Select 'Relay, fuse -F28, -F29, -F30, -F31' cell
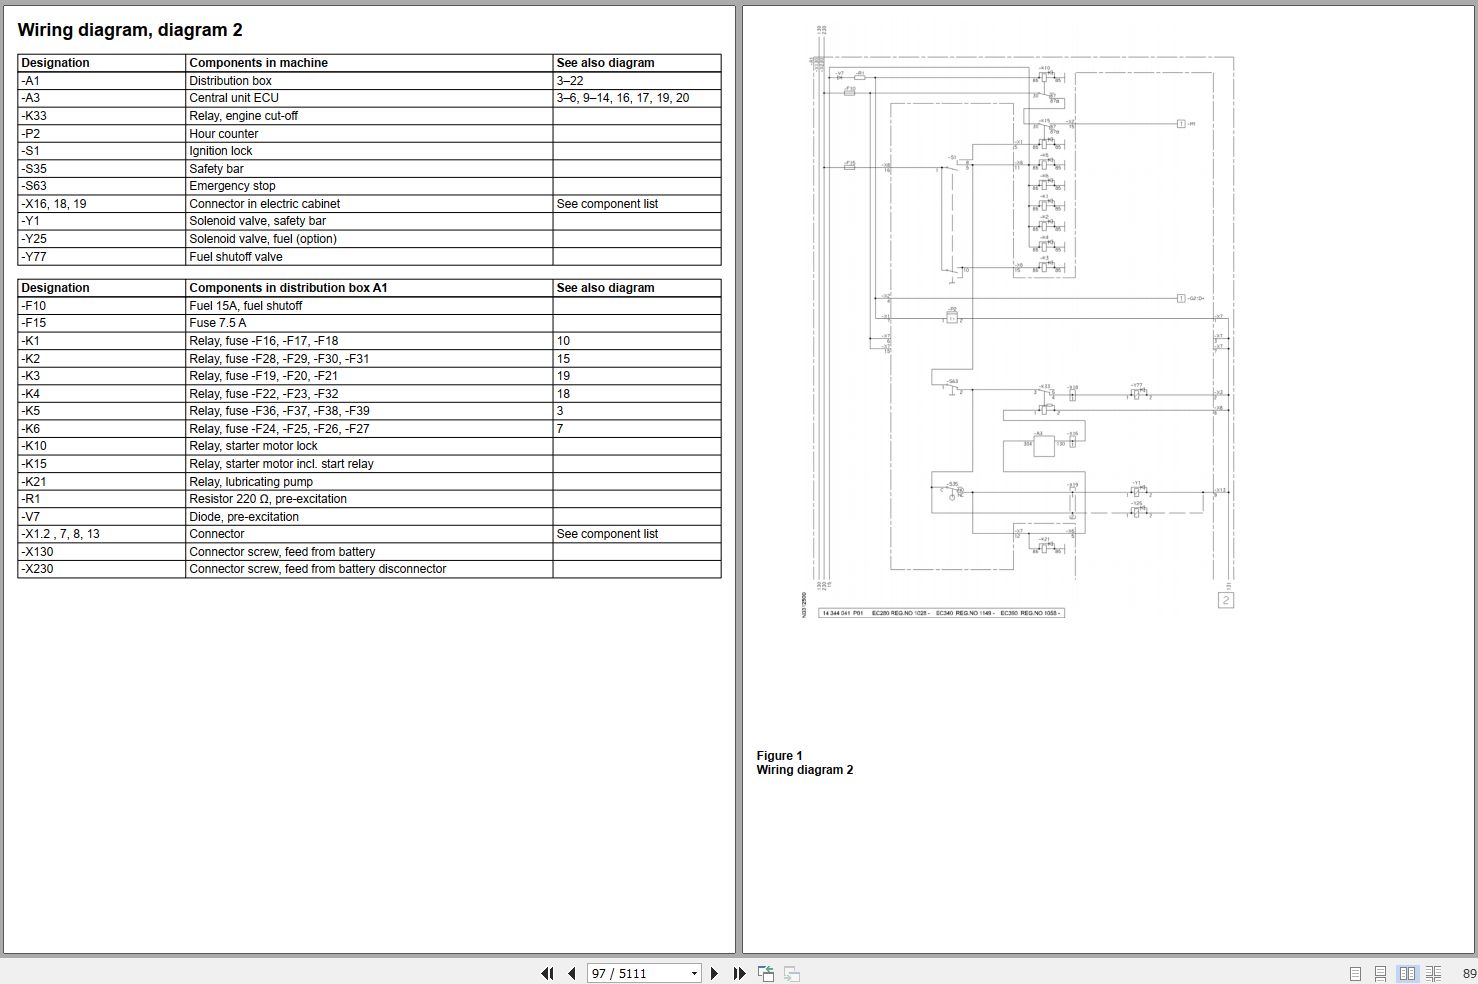The width and height of the screenshot is (1478, 984). click(369, 359)
